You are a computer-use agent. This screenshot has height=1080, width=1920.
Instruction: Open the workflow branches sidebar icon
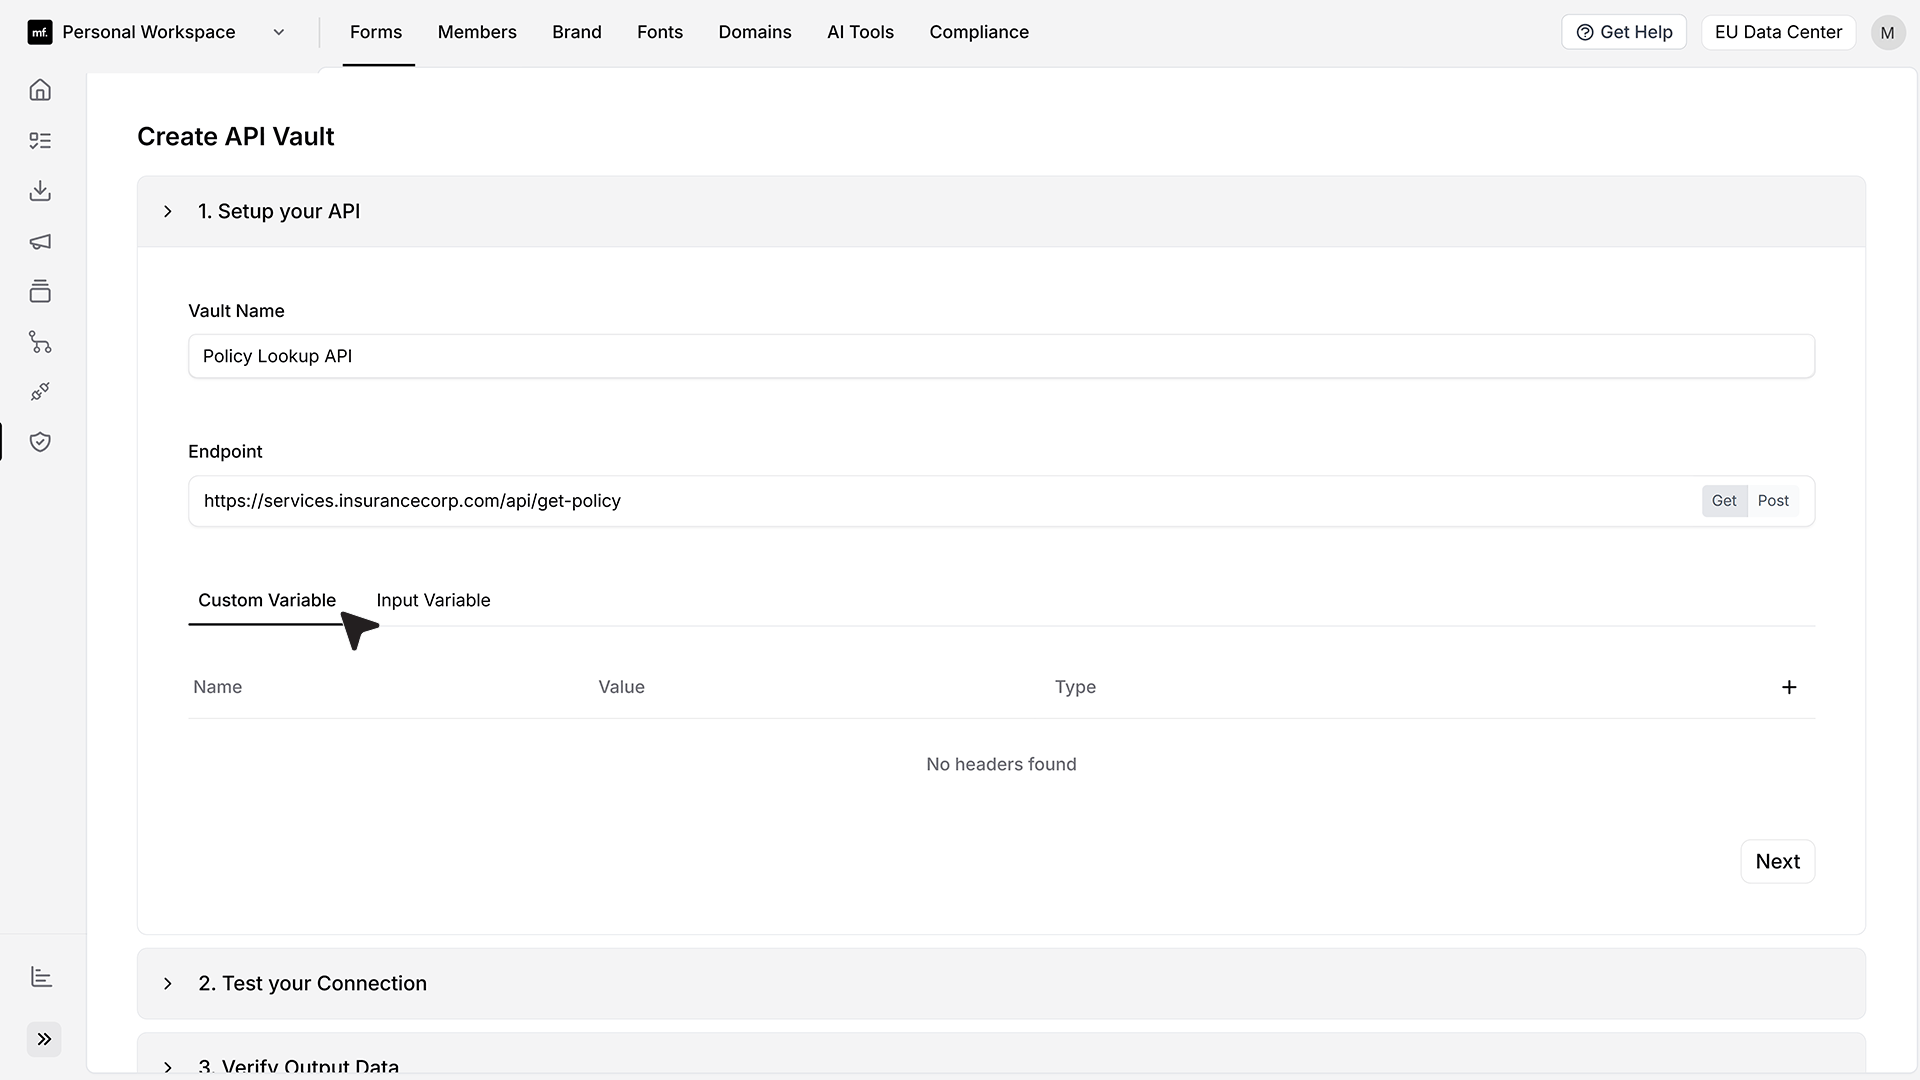pyautogui.click(x=40, y=342)
